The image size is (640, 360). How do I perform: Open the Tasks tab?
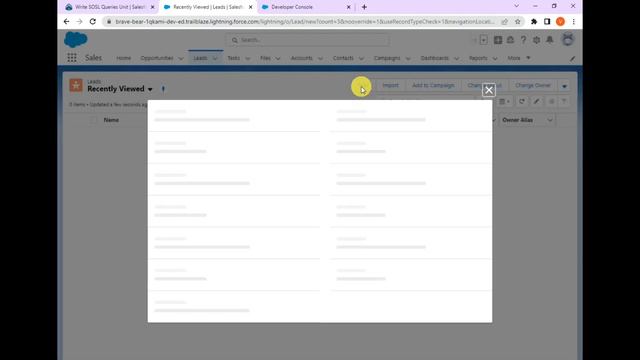233,58
